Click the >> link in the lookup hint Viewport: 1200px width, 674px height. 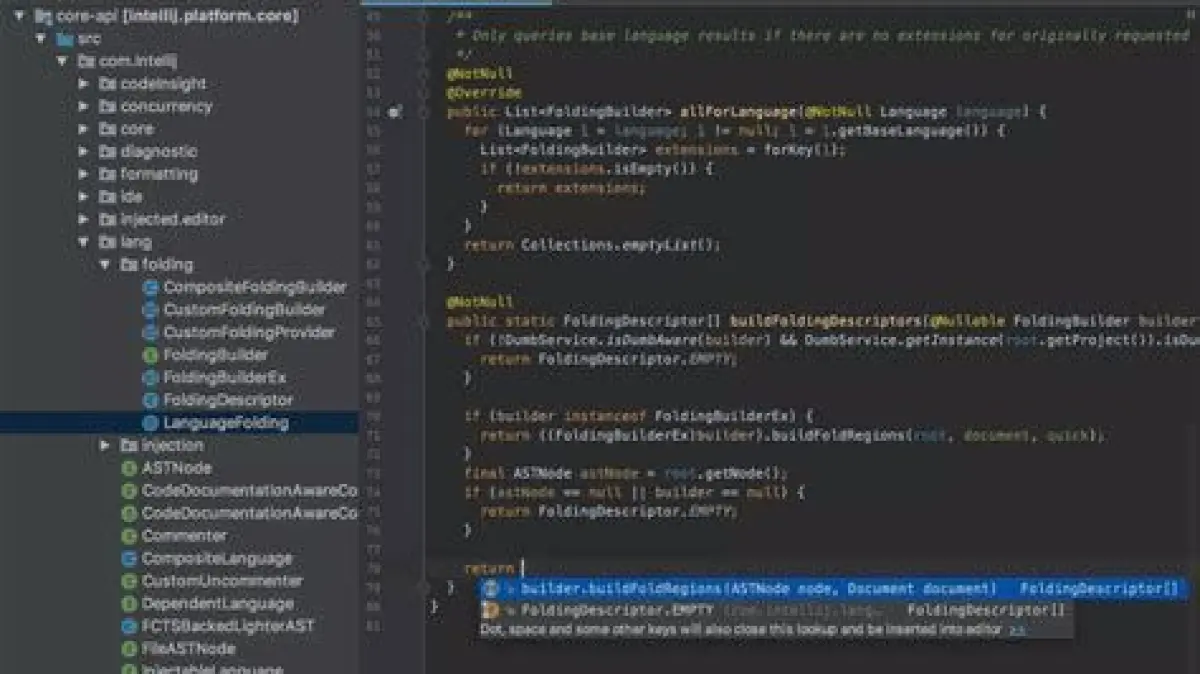pyautogui.click(x=1017, y=630)
